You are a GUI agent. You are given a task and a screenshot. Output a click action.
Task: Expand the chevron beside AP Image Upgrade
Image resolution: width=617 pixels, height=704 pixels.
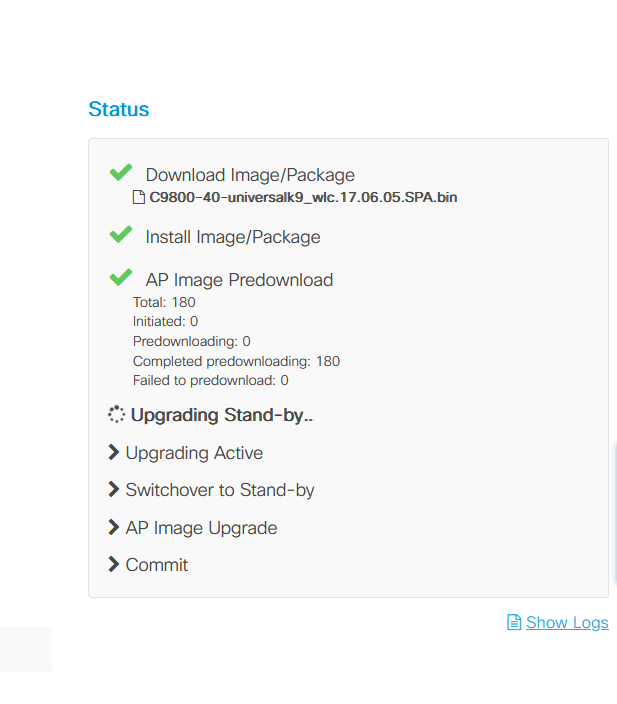click(x=114, y=528)
